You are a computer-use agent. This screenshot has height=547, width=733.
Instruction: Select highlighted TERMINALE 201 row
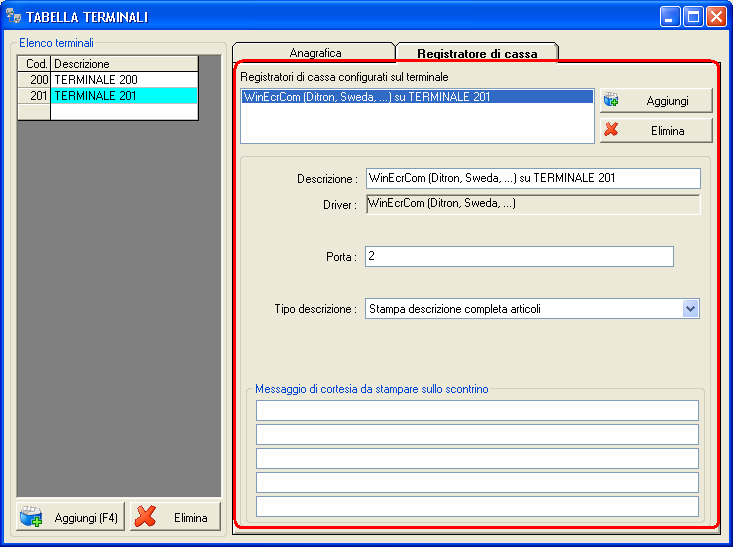click(124, 95)
